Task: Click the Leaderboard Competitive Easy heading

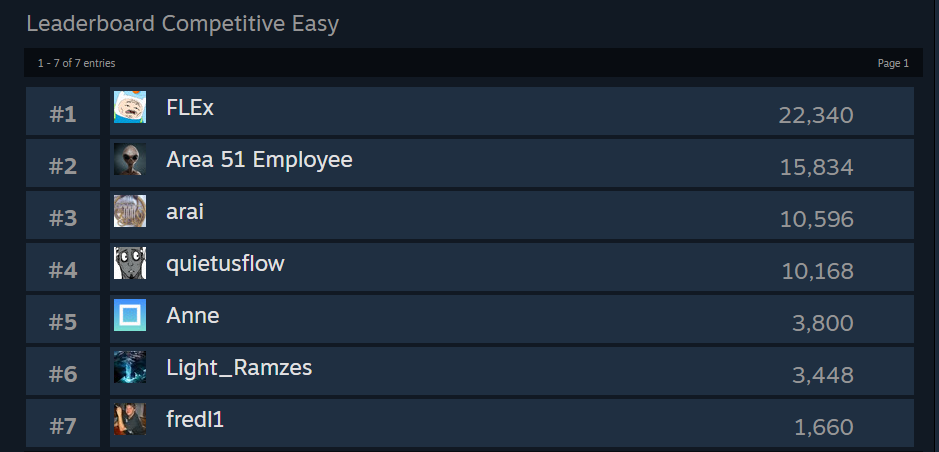Action: click(182, 24)
